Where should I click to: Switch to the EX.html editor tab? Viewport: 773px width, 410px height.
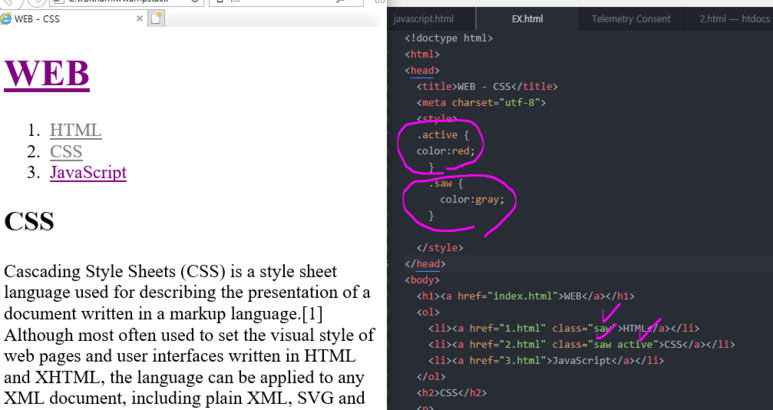pyautogui.click(x=527, y=19)
